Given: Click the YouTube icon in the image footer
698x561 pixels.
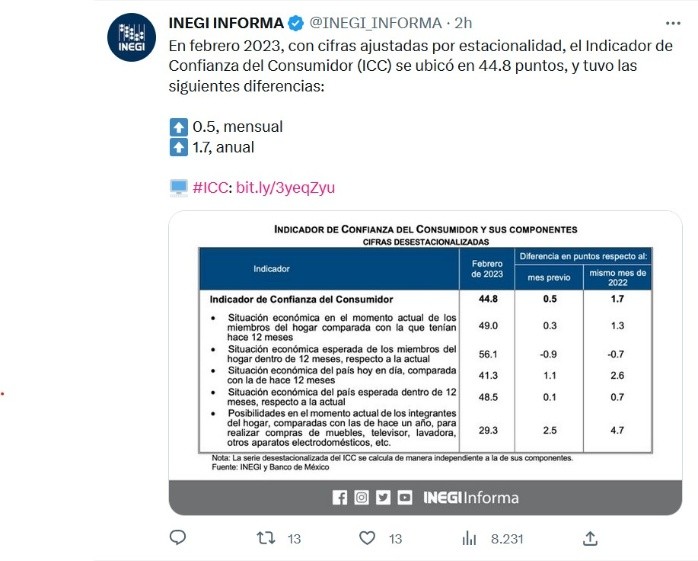Looking at the screenshot, I should 404,497.
